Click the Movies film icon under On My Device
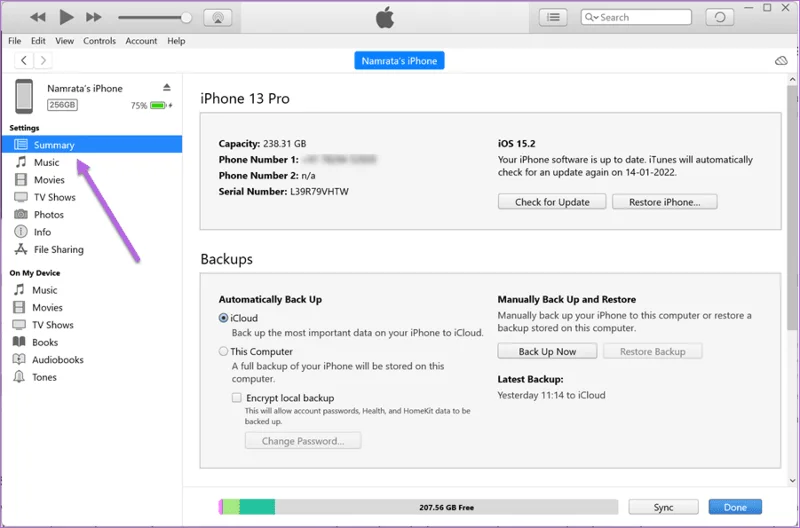Screen dimensions: 800x528 coord(19,307)
